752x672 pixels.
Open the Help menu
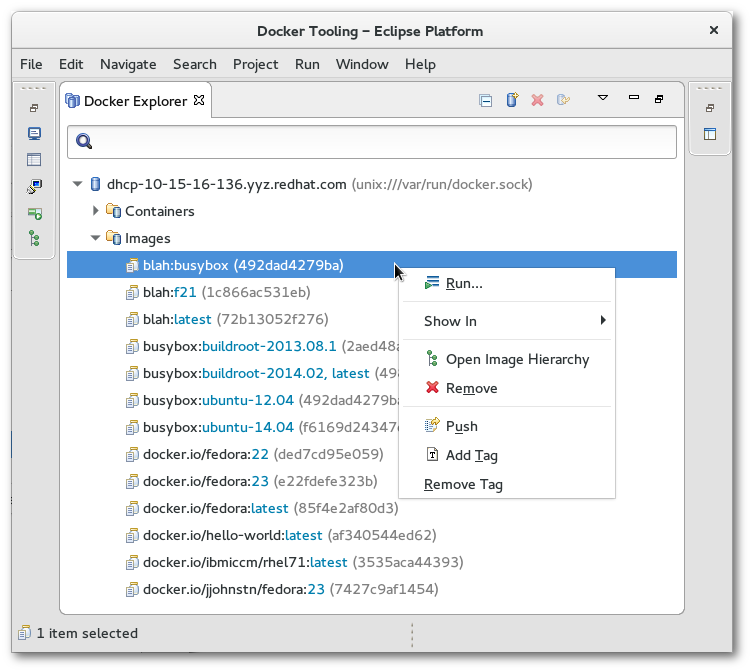(420, 64)
